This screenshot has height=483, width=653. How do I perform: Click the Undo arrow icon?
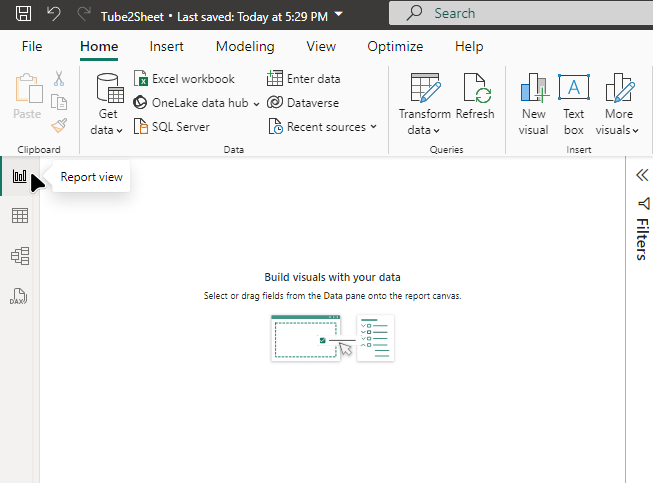point(54,14)
